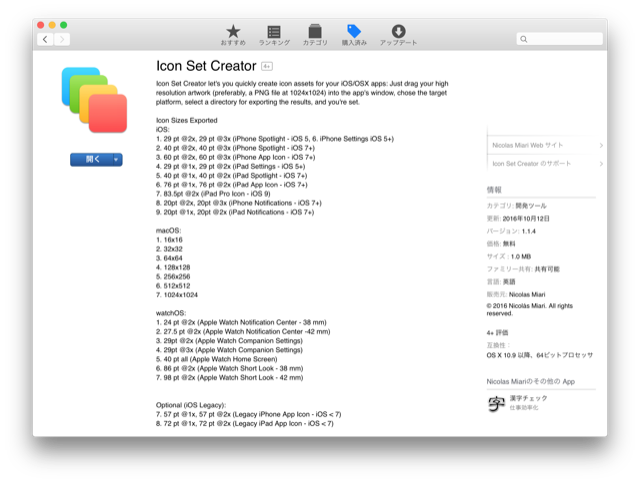This screenshot has height=483, width=640.
Task: Click the 83.5pt iPad Pro Icon line
Action: pyautogui.click(x=213, y=194)
